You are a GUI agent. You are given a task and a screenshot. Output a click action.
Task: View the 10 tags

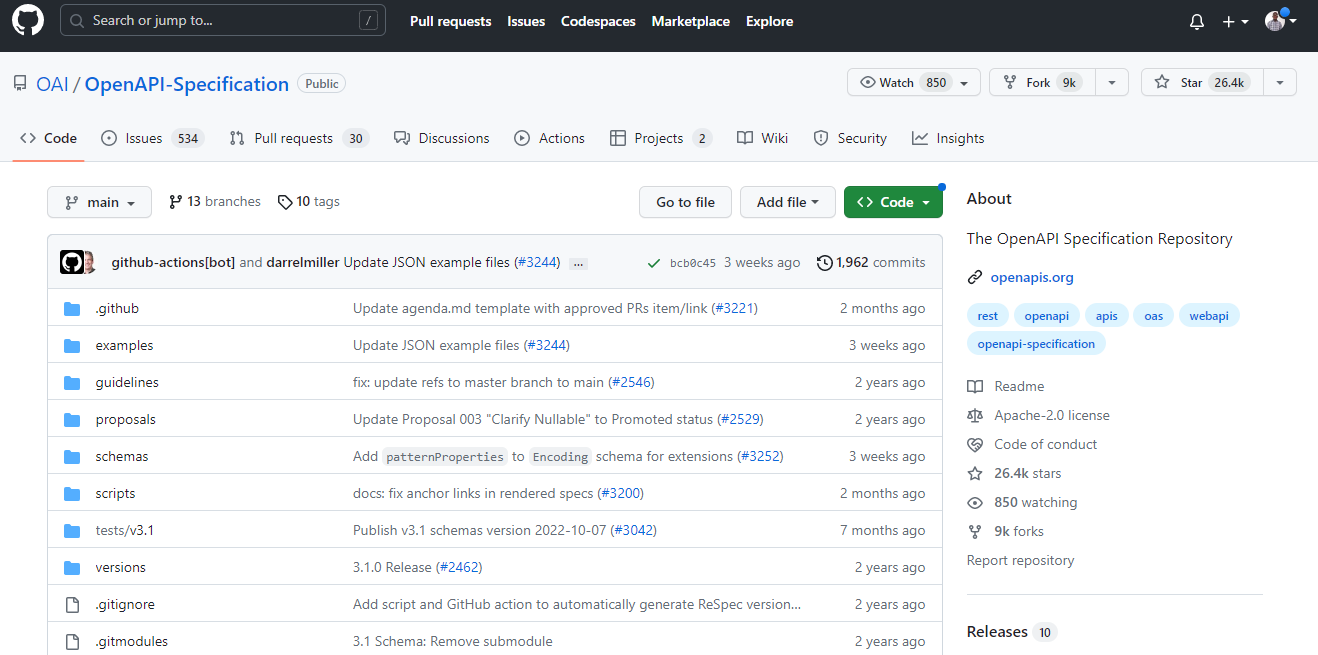point(309,201)
